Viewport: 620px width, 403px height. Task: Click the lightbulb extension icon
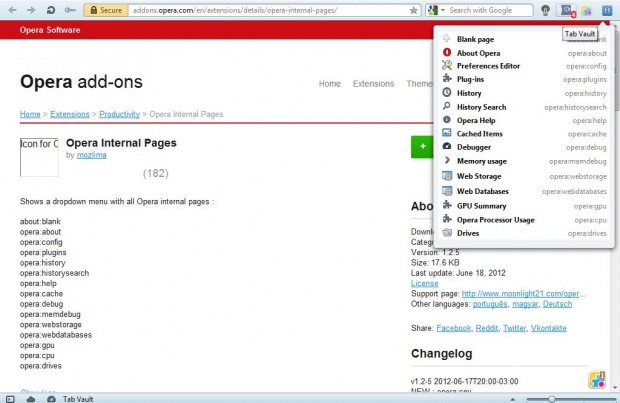[546, 10]
